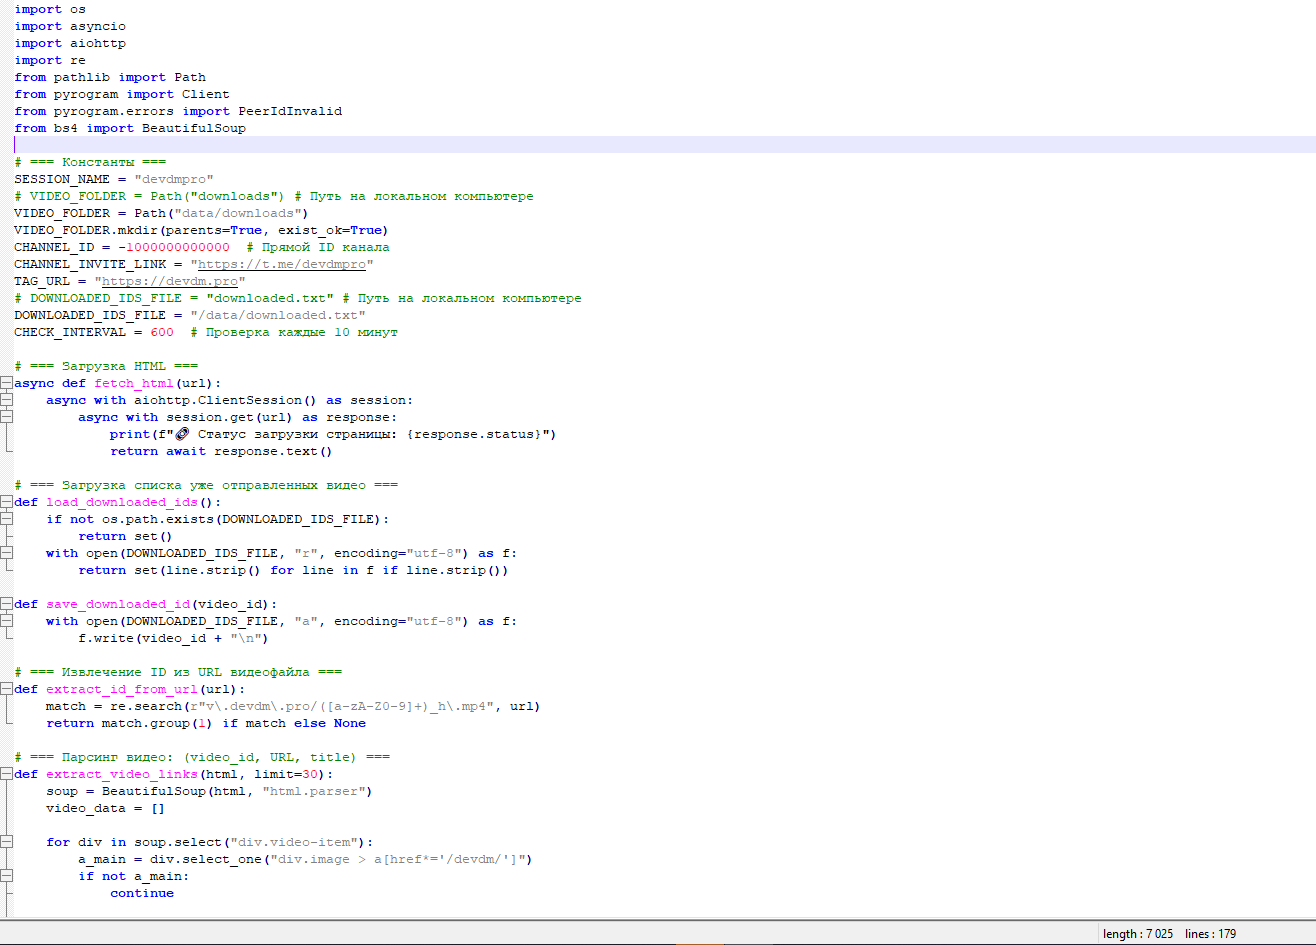
Task: Click the -1000000000000 channel ID value
Action: point(174,247)
